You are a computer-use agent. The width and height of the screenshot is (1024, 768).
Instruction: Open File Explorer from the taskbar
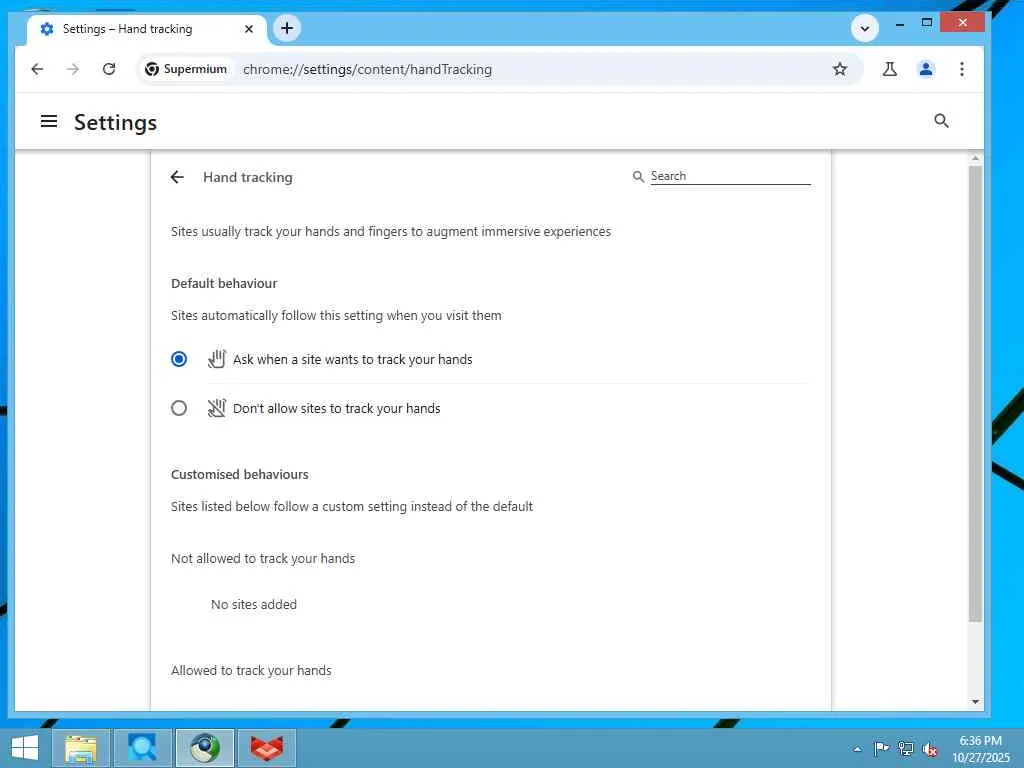coord(81,748)
